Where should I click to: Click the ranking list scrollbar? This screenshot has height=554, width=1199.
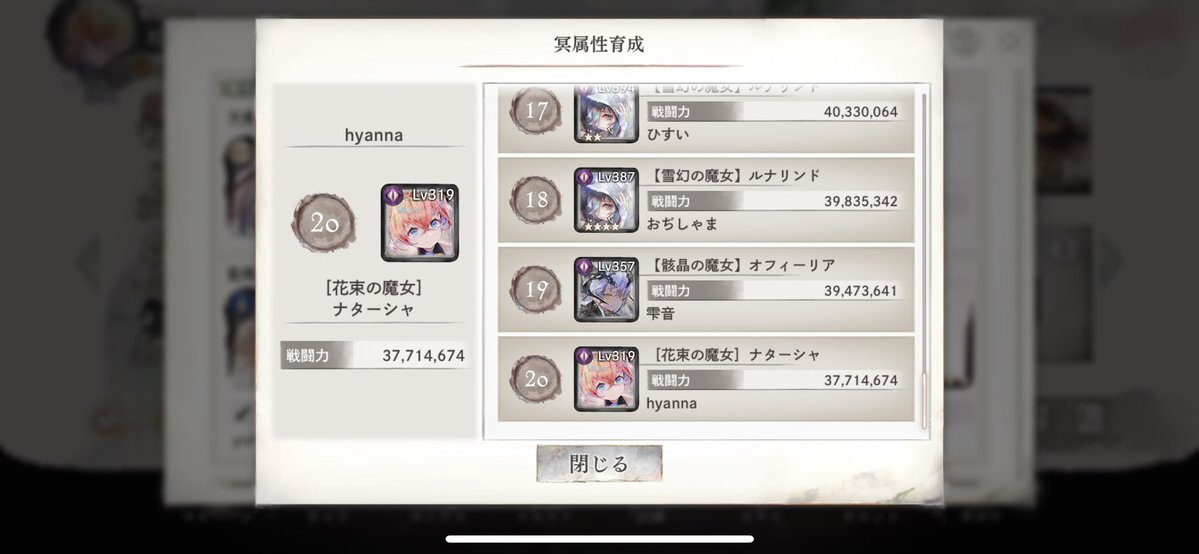click(924, 260)
